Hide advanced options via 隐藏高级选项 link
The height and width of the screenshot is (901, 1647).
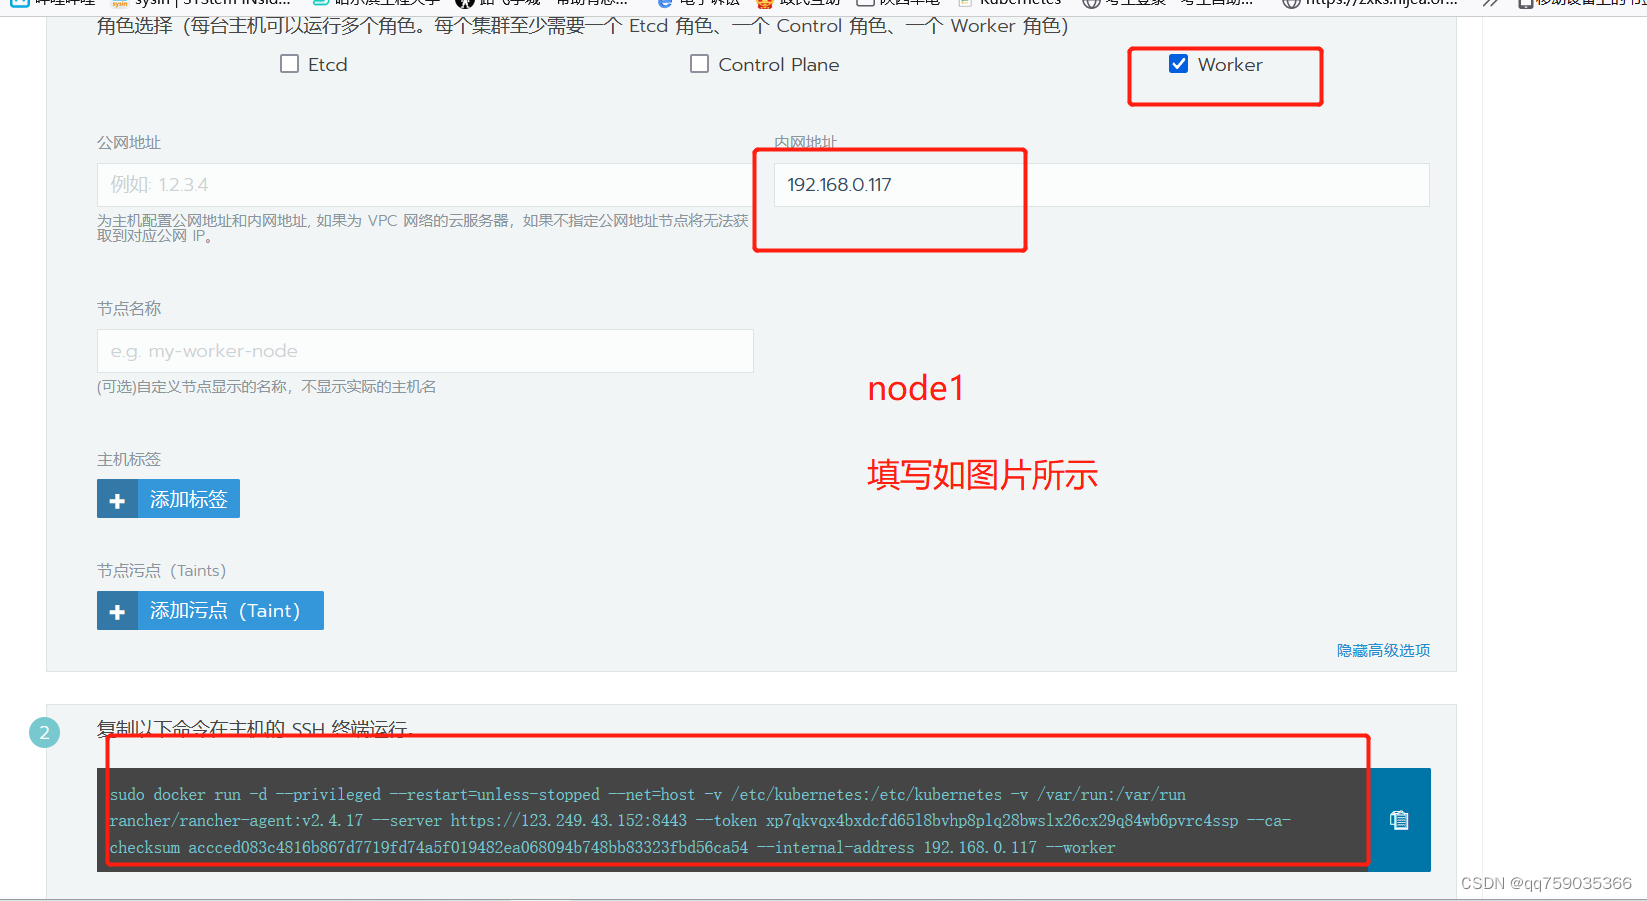(x=1383, y=650)
